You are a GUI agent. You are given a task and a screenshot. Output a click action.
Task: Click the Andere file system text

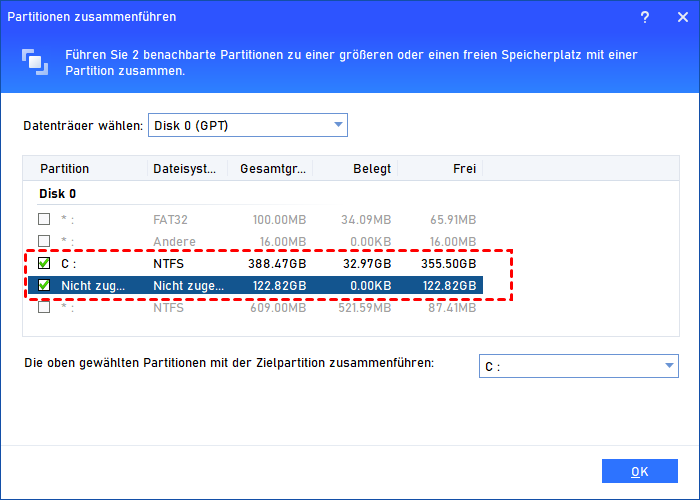coord(174,242)
